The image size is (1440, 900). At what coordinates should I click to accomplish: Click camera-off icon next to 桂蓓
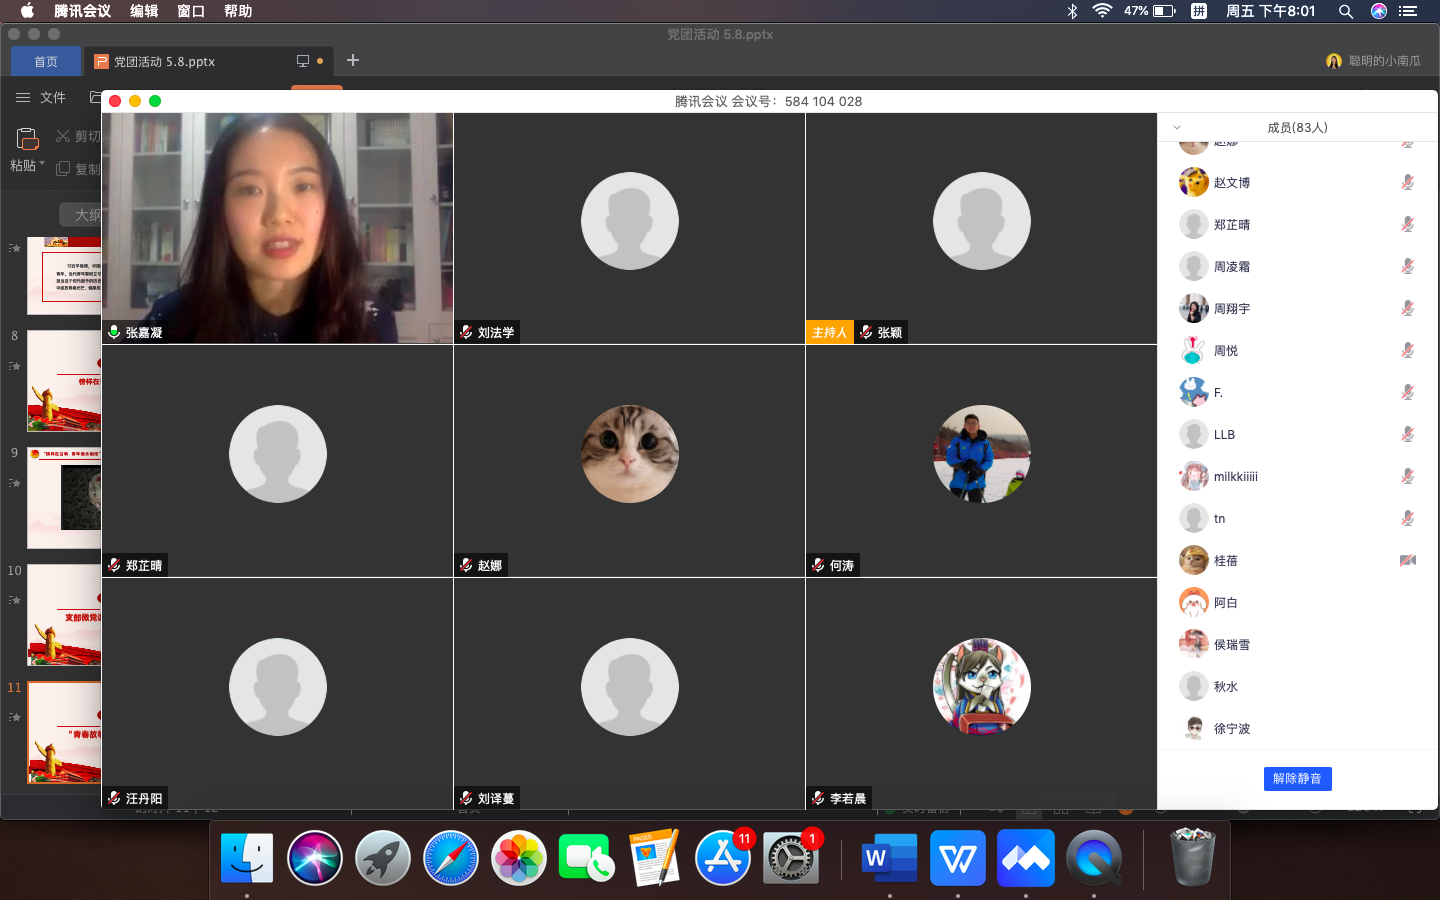click(1407, 561)
